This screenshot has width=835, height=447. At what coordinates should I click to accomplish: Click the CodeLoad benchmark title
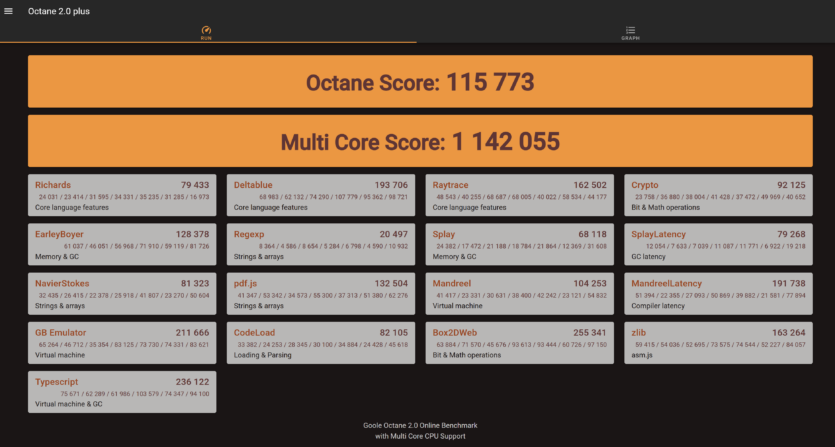tap(254, 332)
